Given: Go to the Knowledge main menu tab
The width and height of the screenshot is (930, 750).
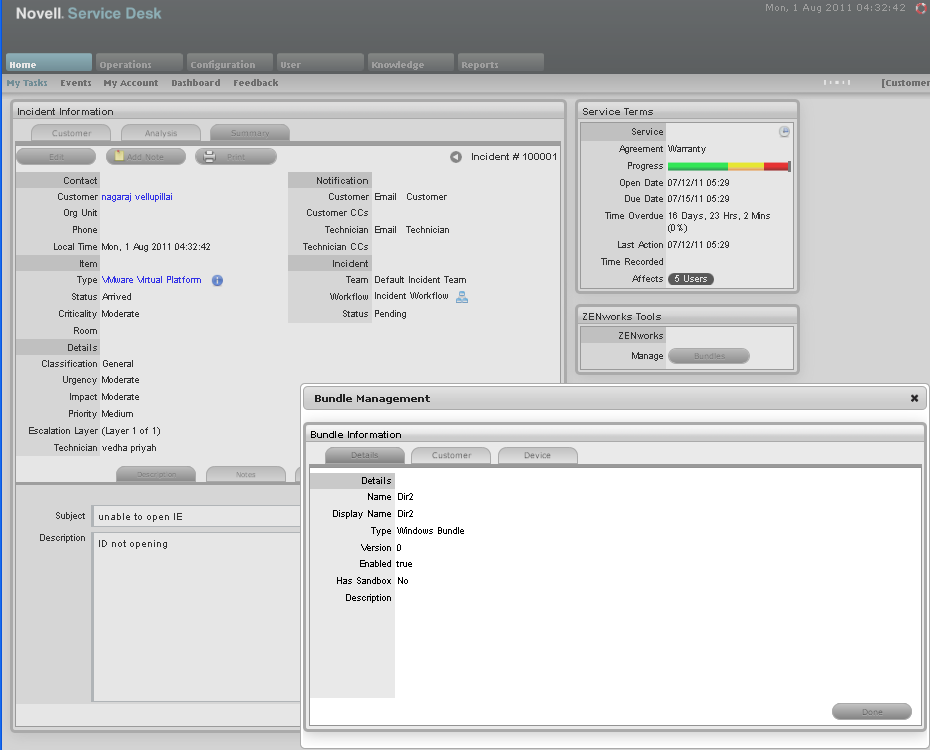Looking at the screenshot, I should point(410,64).
